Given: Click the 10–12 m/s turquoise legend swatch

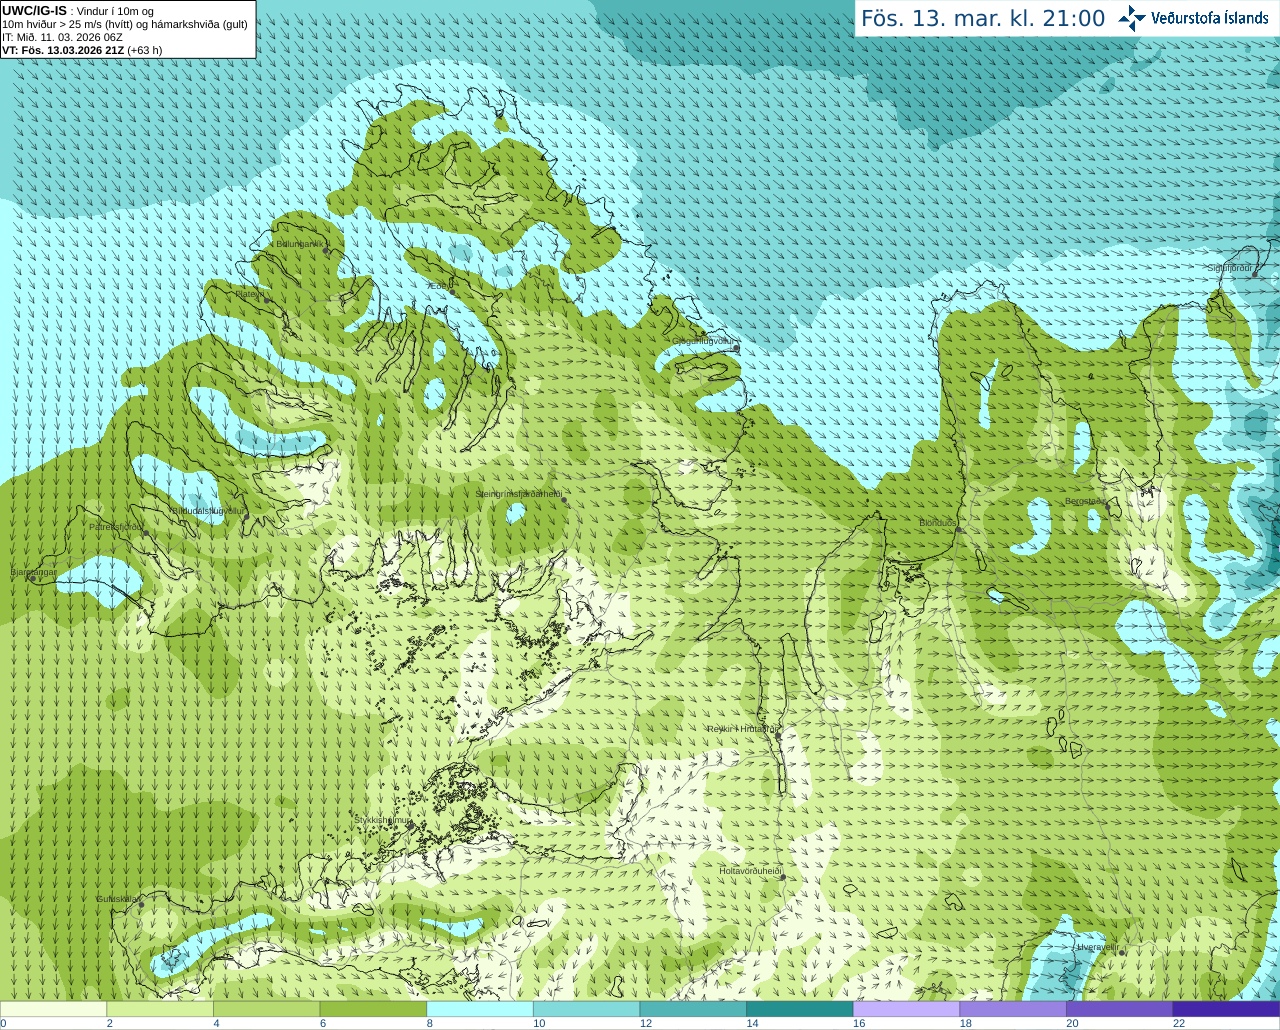Looking at the screenshot, I should 586,1009.
